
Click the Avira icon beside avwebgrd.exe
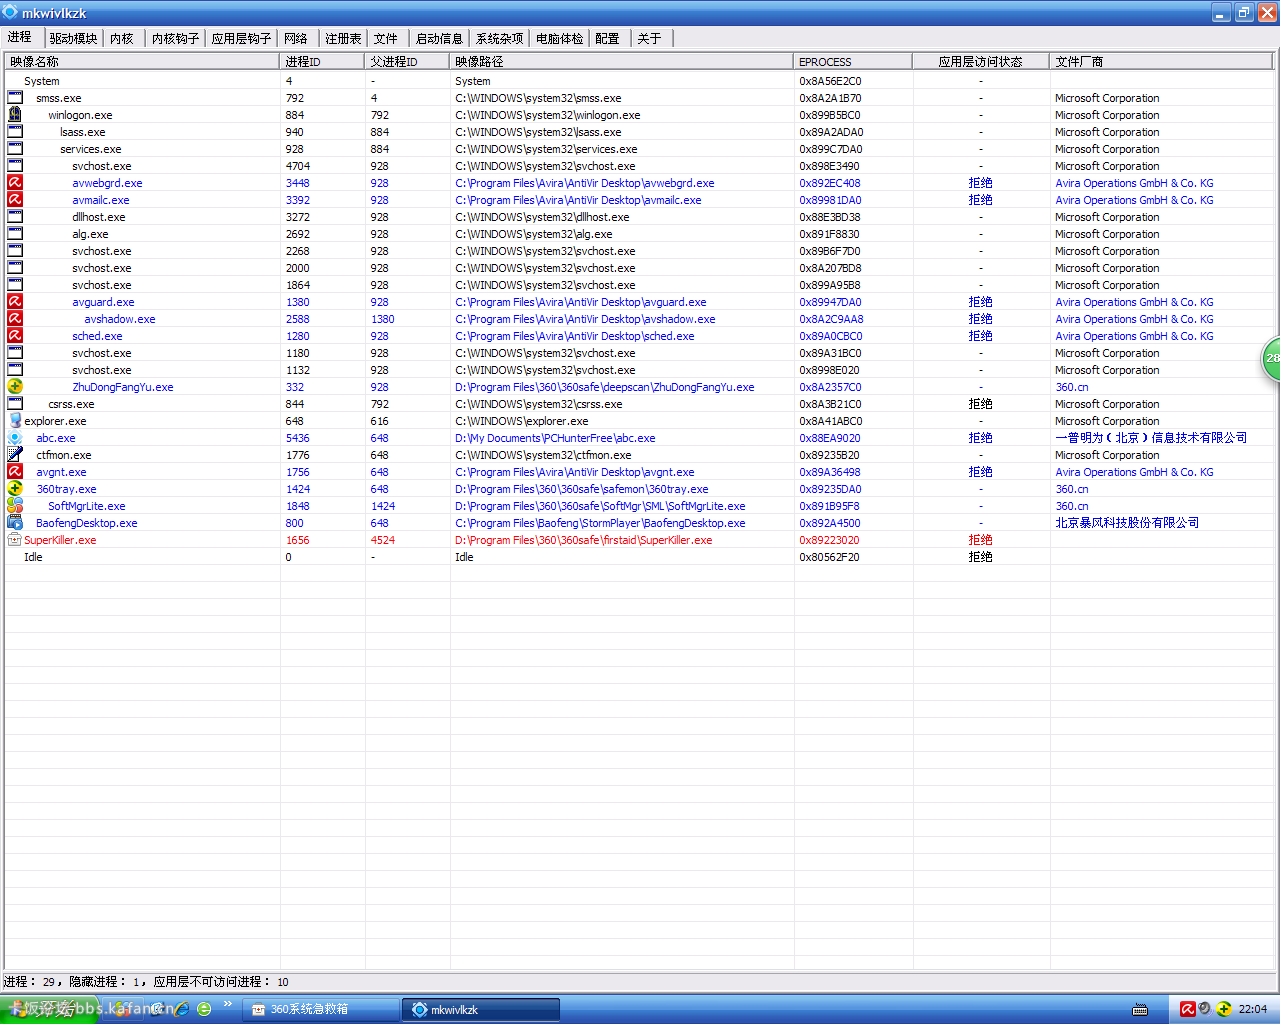pyautogui.click(x=15, y=183)
